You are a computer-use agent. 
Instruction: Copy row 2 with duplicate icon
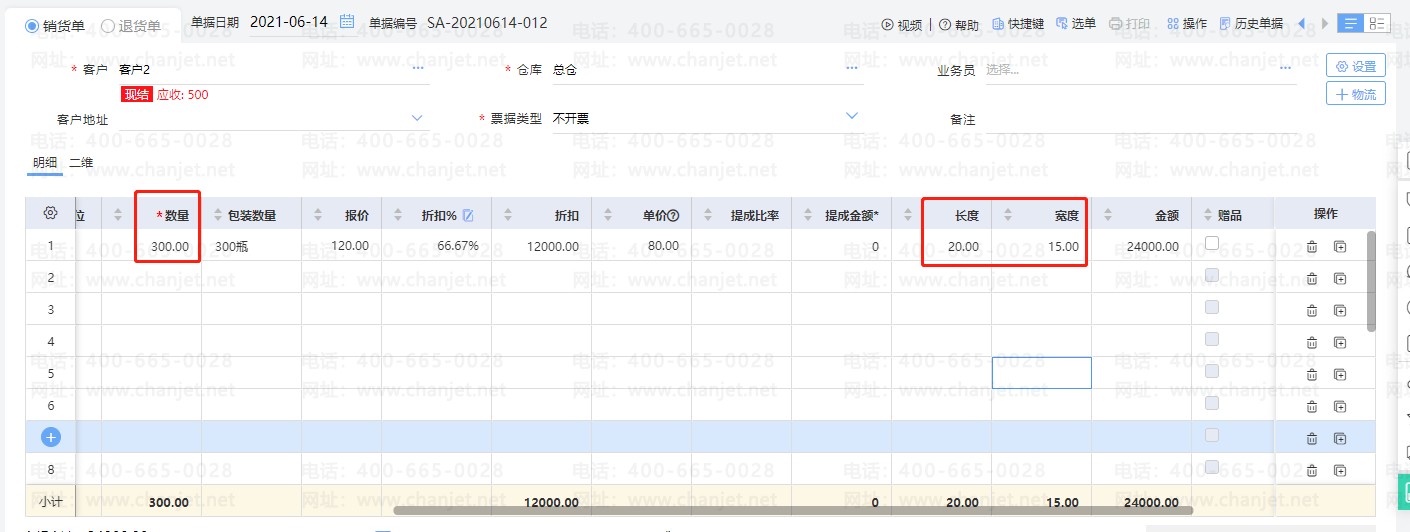[x=1340, y=278]
